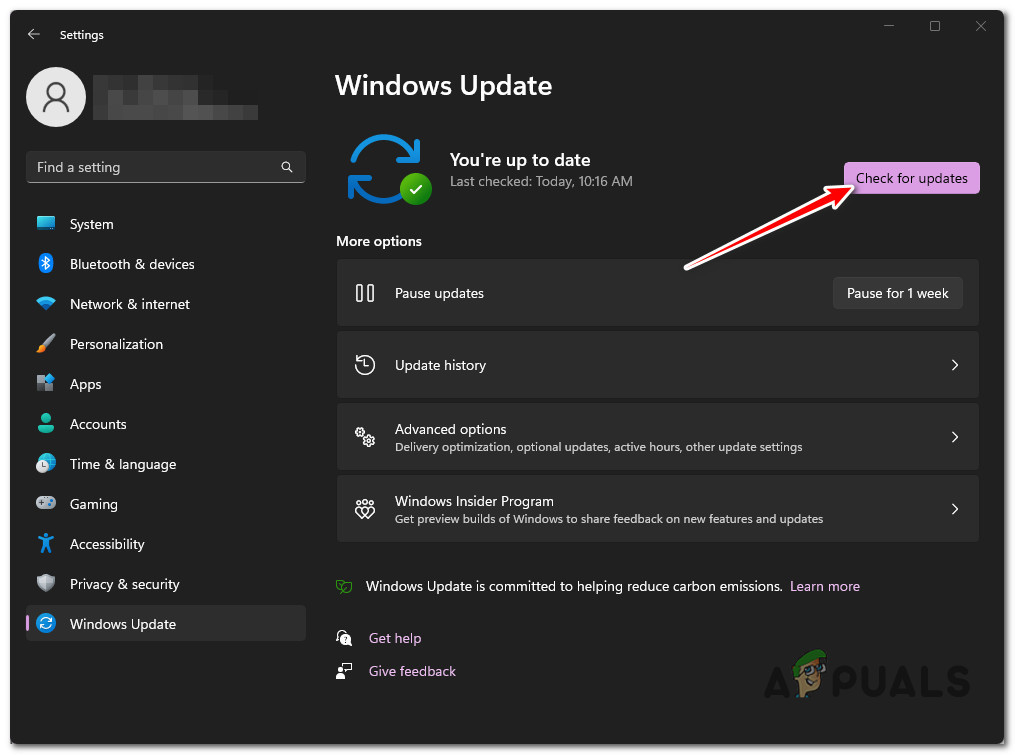Open the Update history row
The image size is (1015, 755).
pos(658,365)
